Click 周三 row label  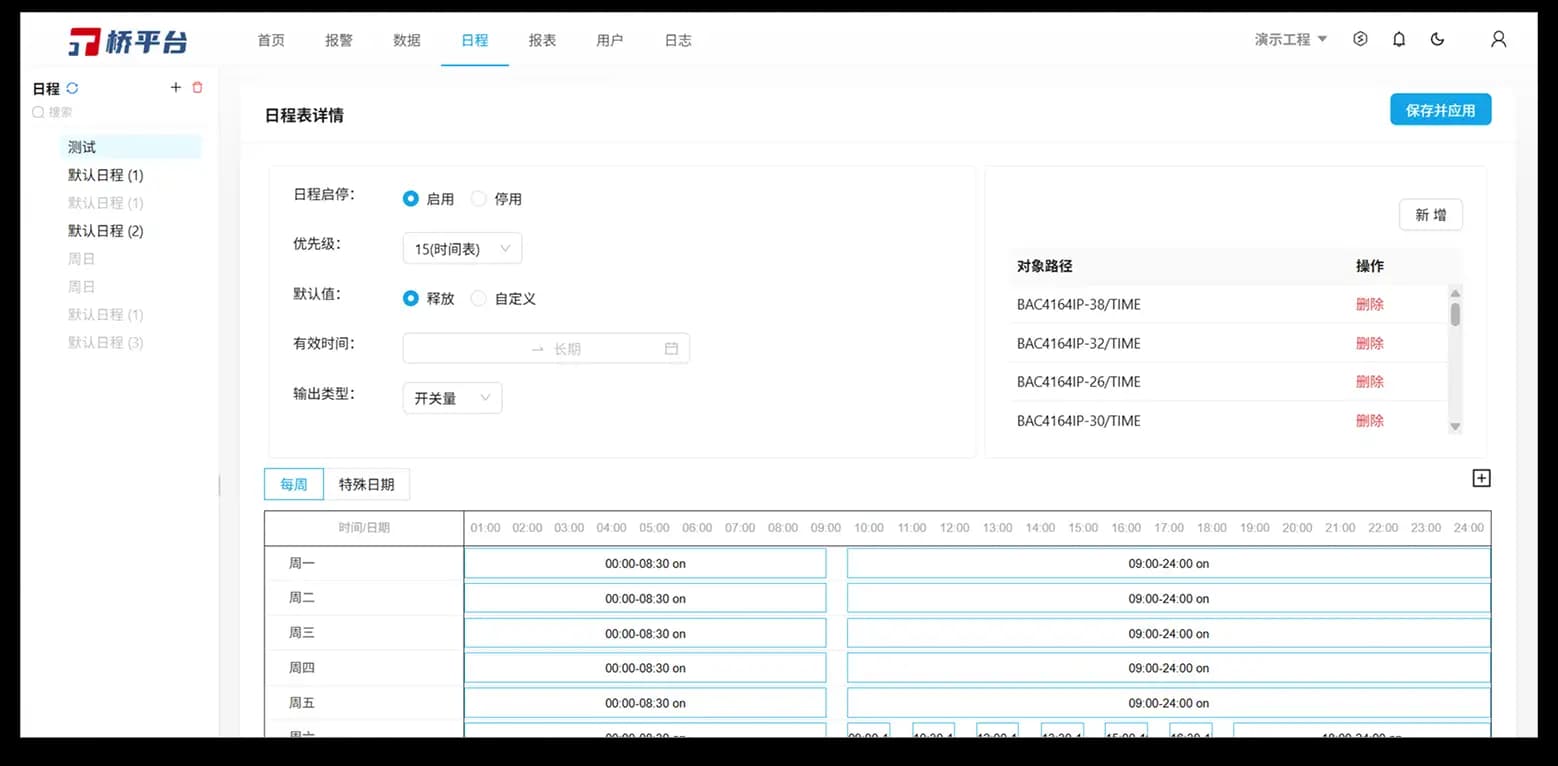click(x=301, y=633)
